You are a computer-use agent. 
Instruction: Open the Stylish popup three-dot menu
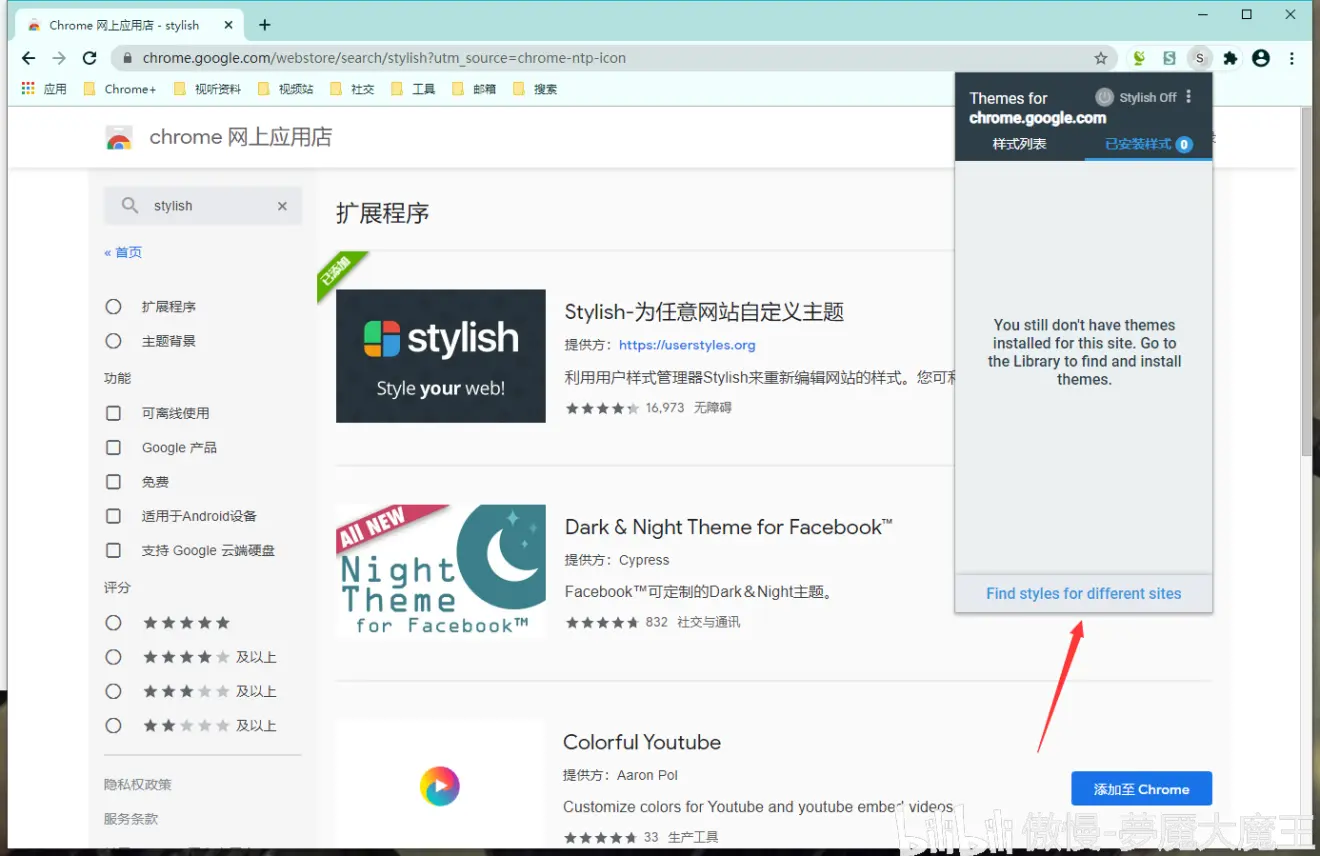tap(1189, 97)
